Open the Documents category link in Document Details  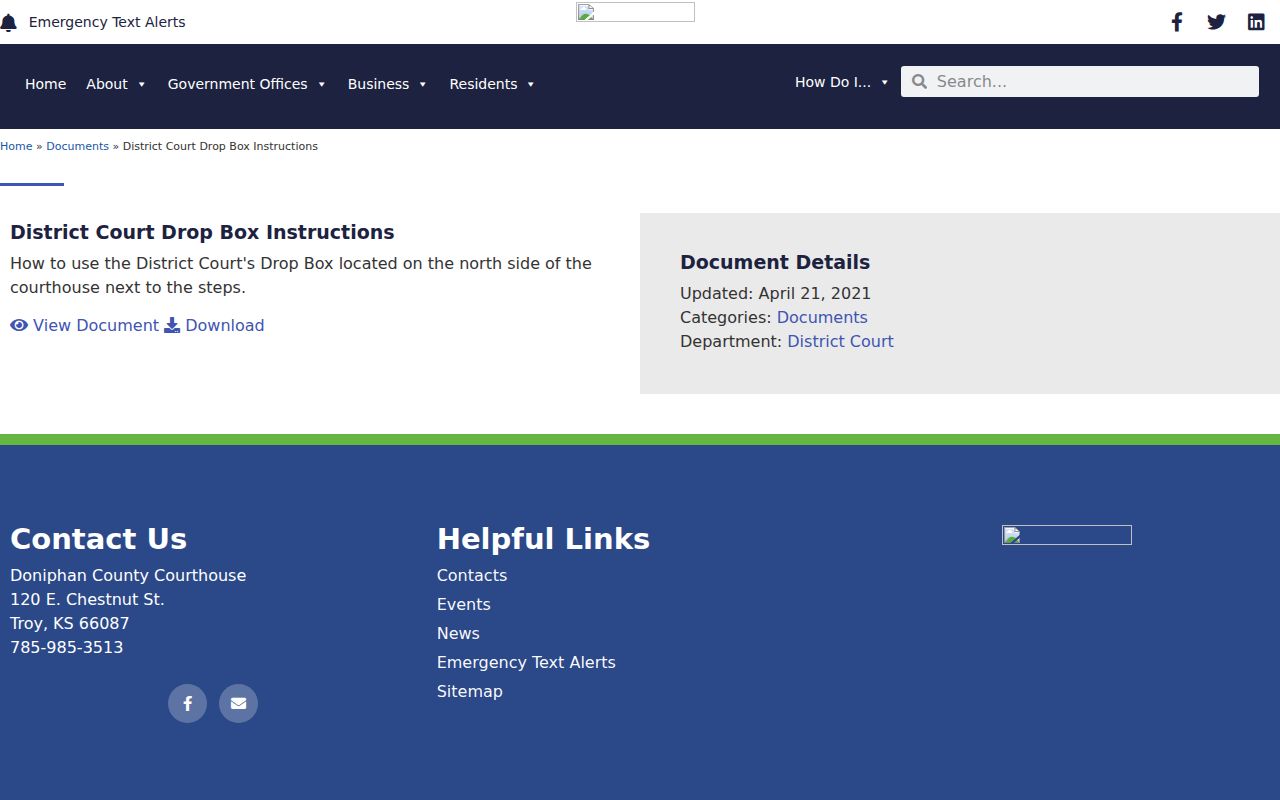(x=822, y=317)
